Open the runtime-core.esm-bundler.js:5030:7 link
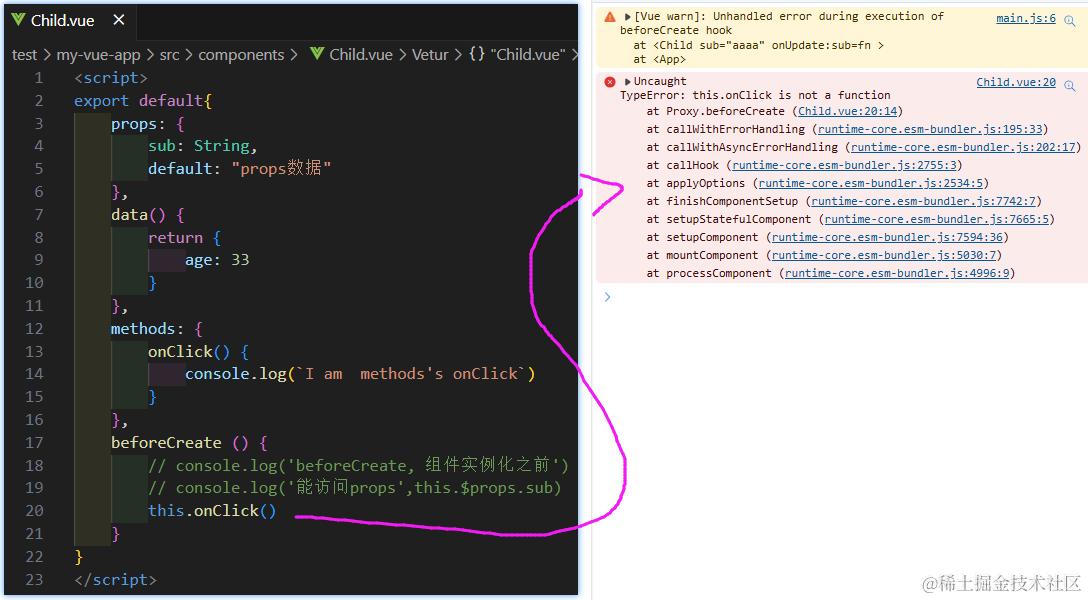 point(884,255)
